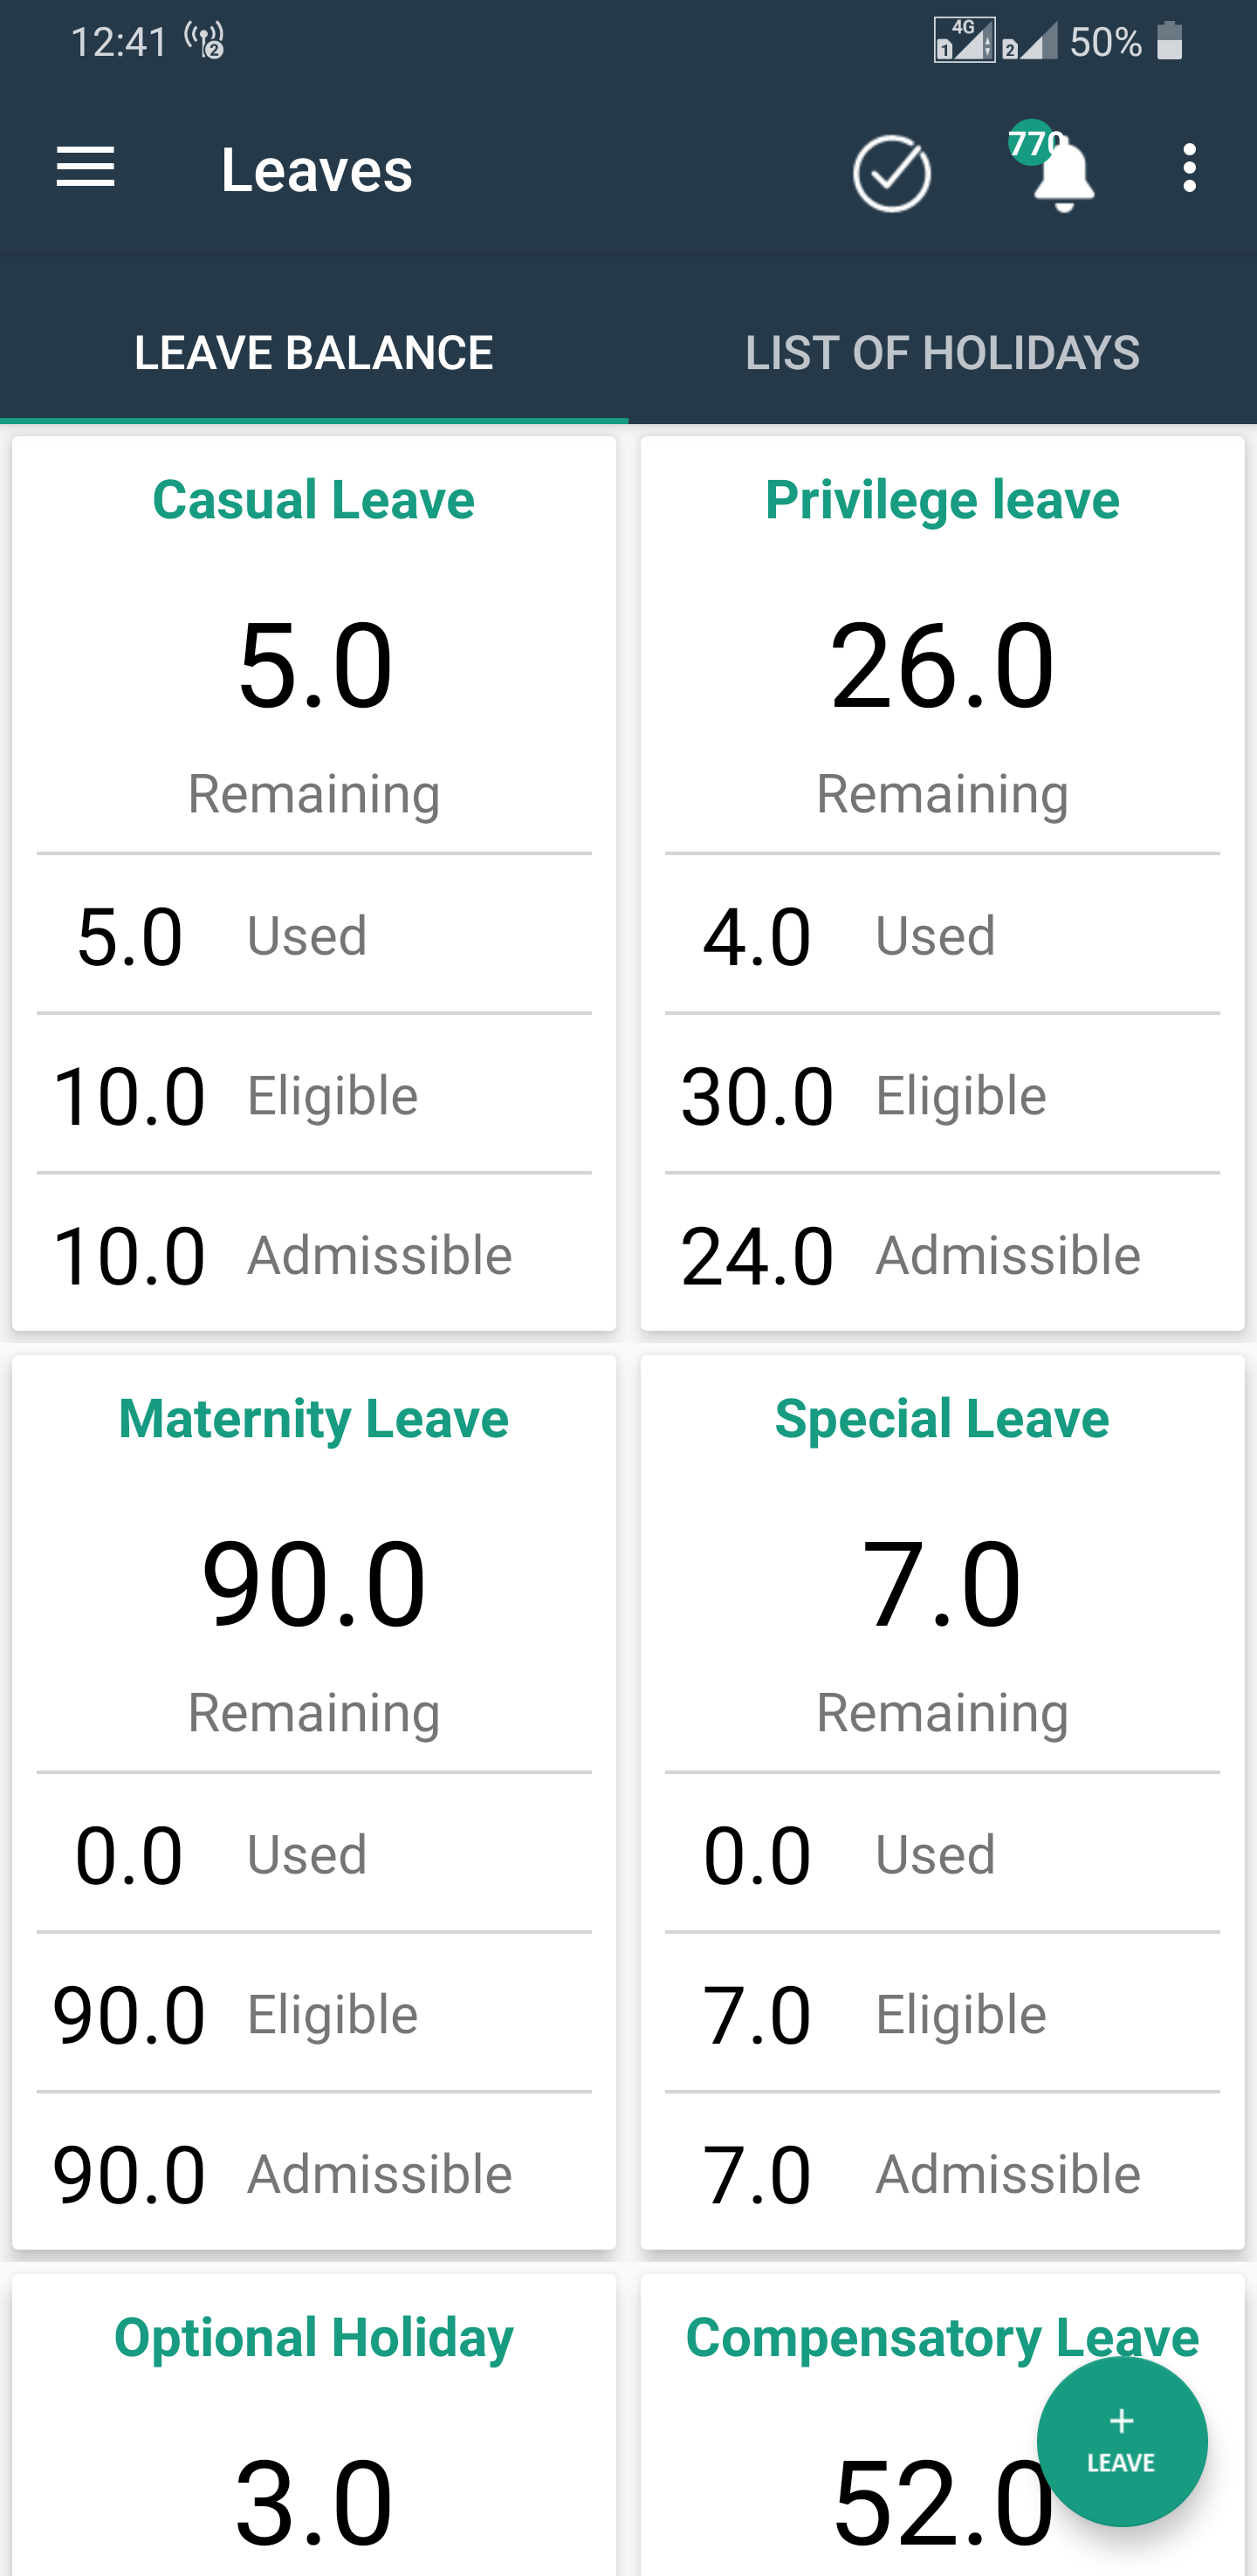Open the Compensatory Leave card title

pos(942,2337)
